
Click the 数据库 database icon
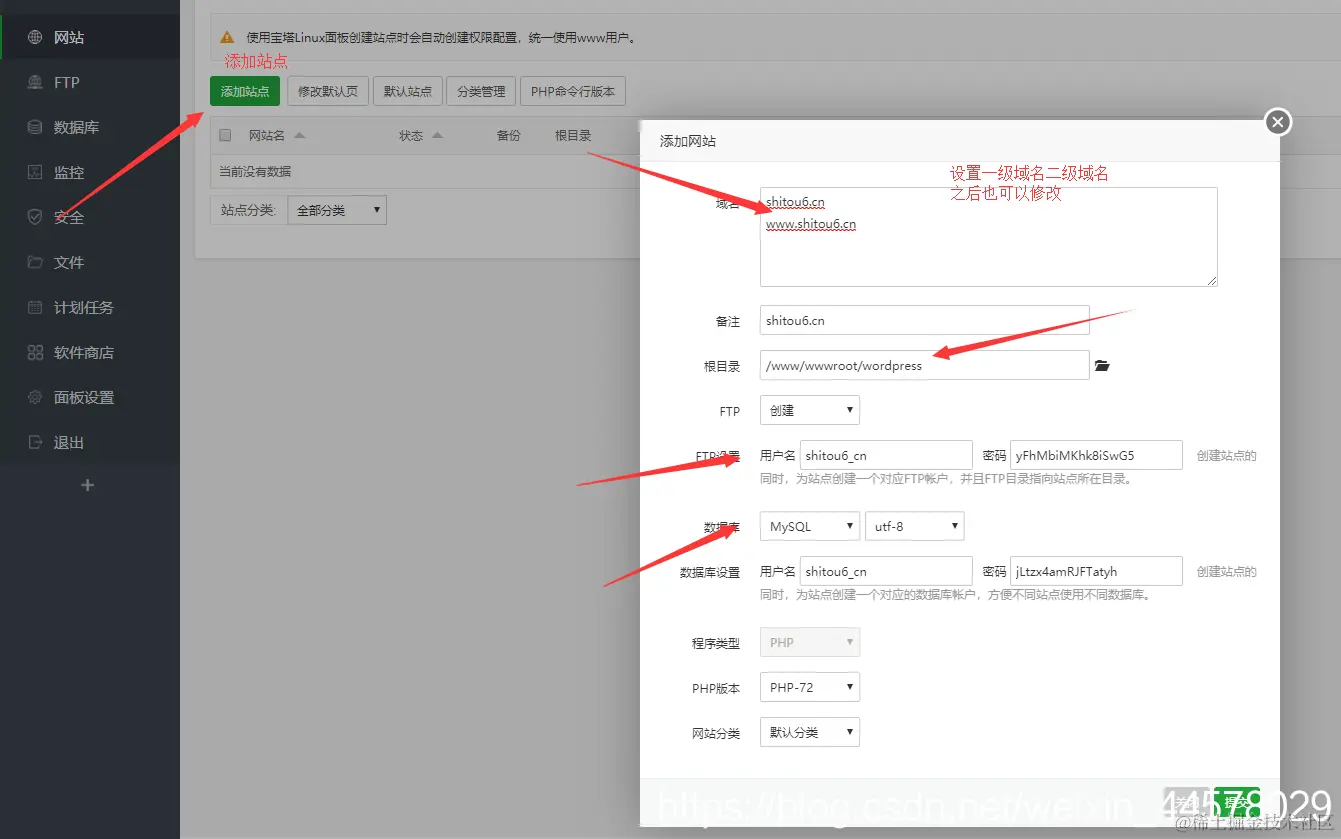point(35,128)
